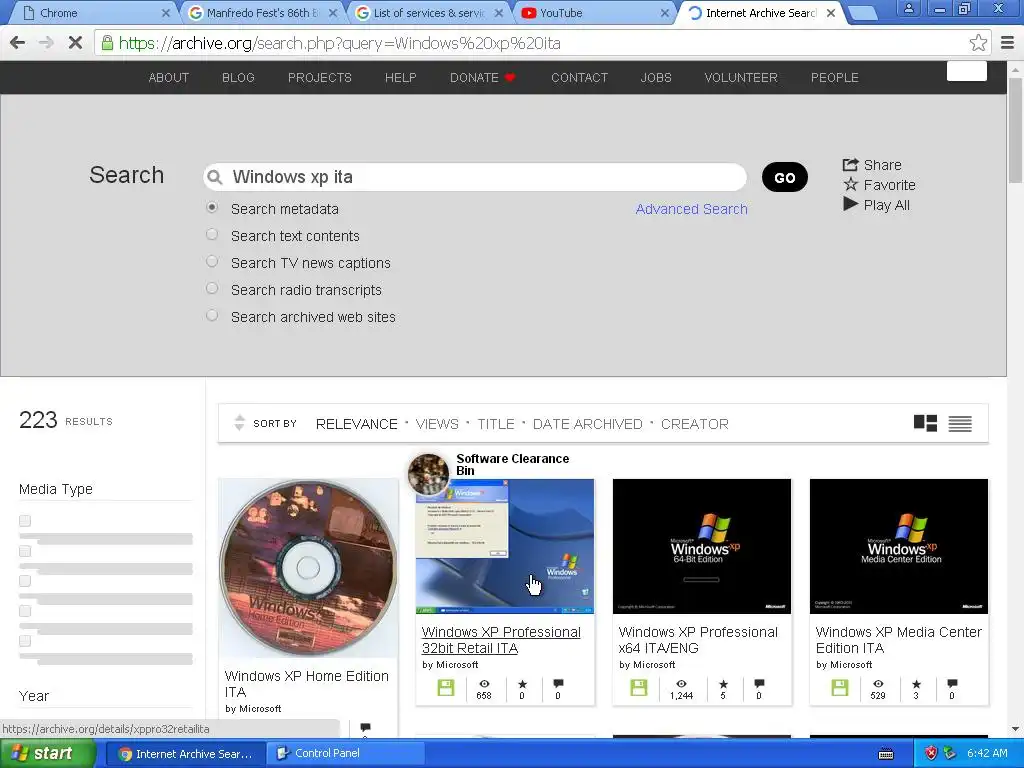Open JOBS in the navigation bar
Image resolution: width=1024 pixels, height=768 pixels.
(656, 78)
